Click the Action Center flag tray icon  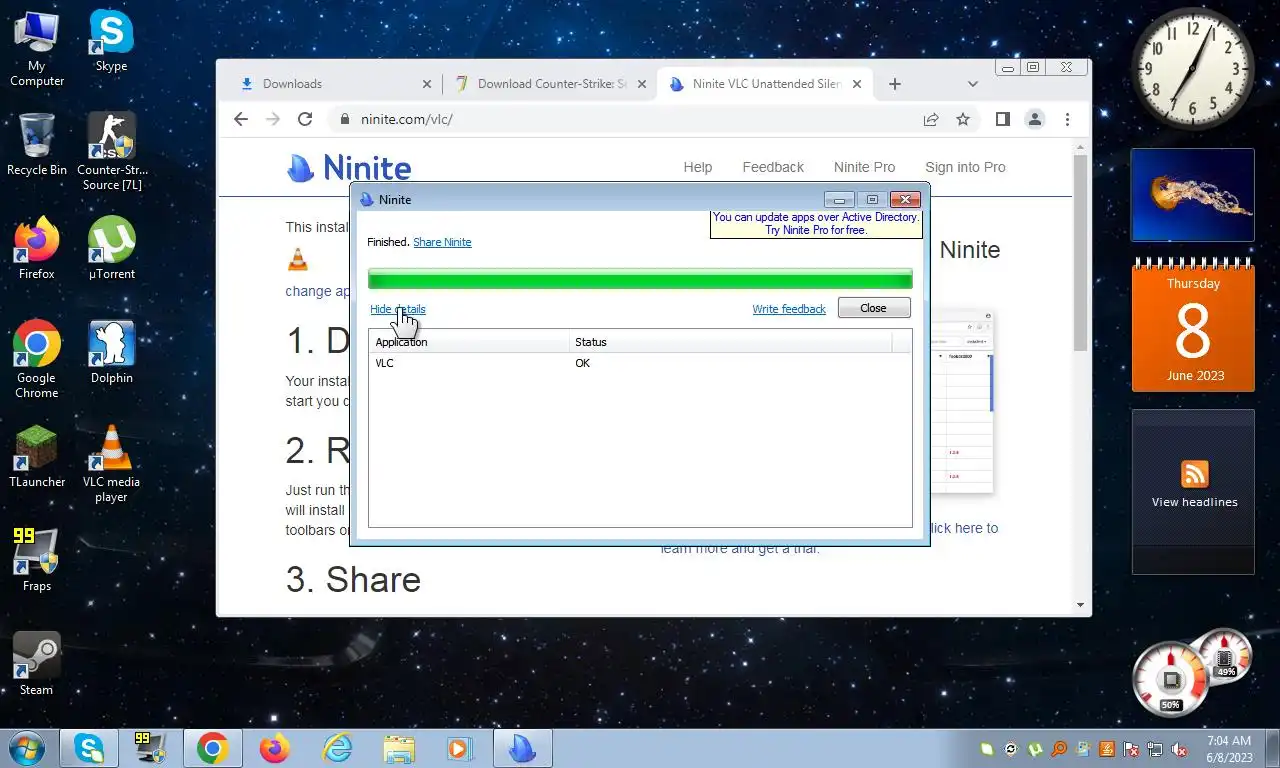click(x=1131, y=749)
